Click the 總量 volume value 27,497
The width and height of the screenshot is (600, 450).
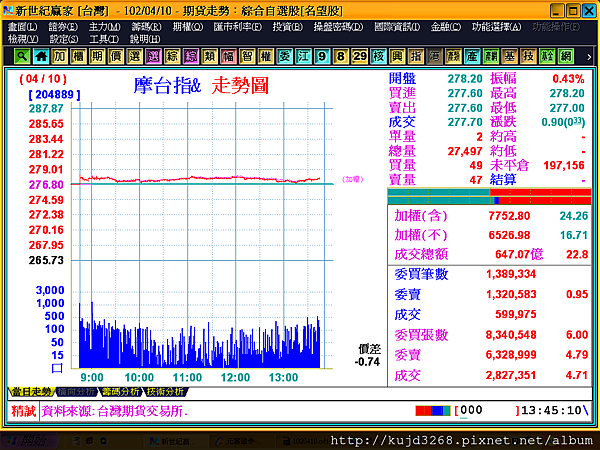click(465, 152)
